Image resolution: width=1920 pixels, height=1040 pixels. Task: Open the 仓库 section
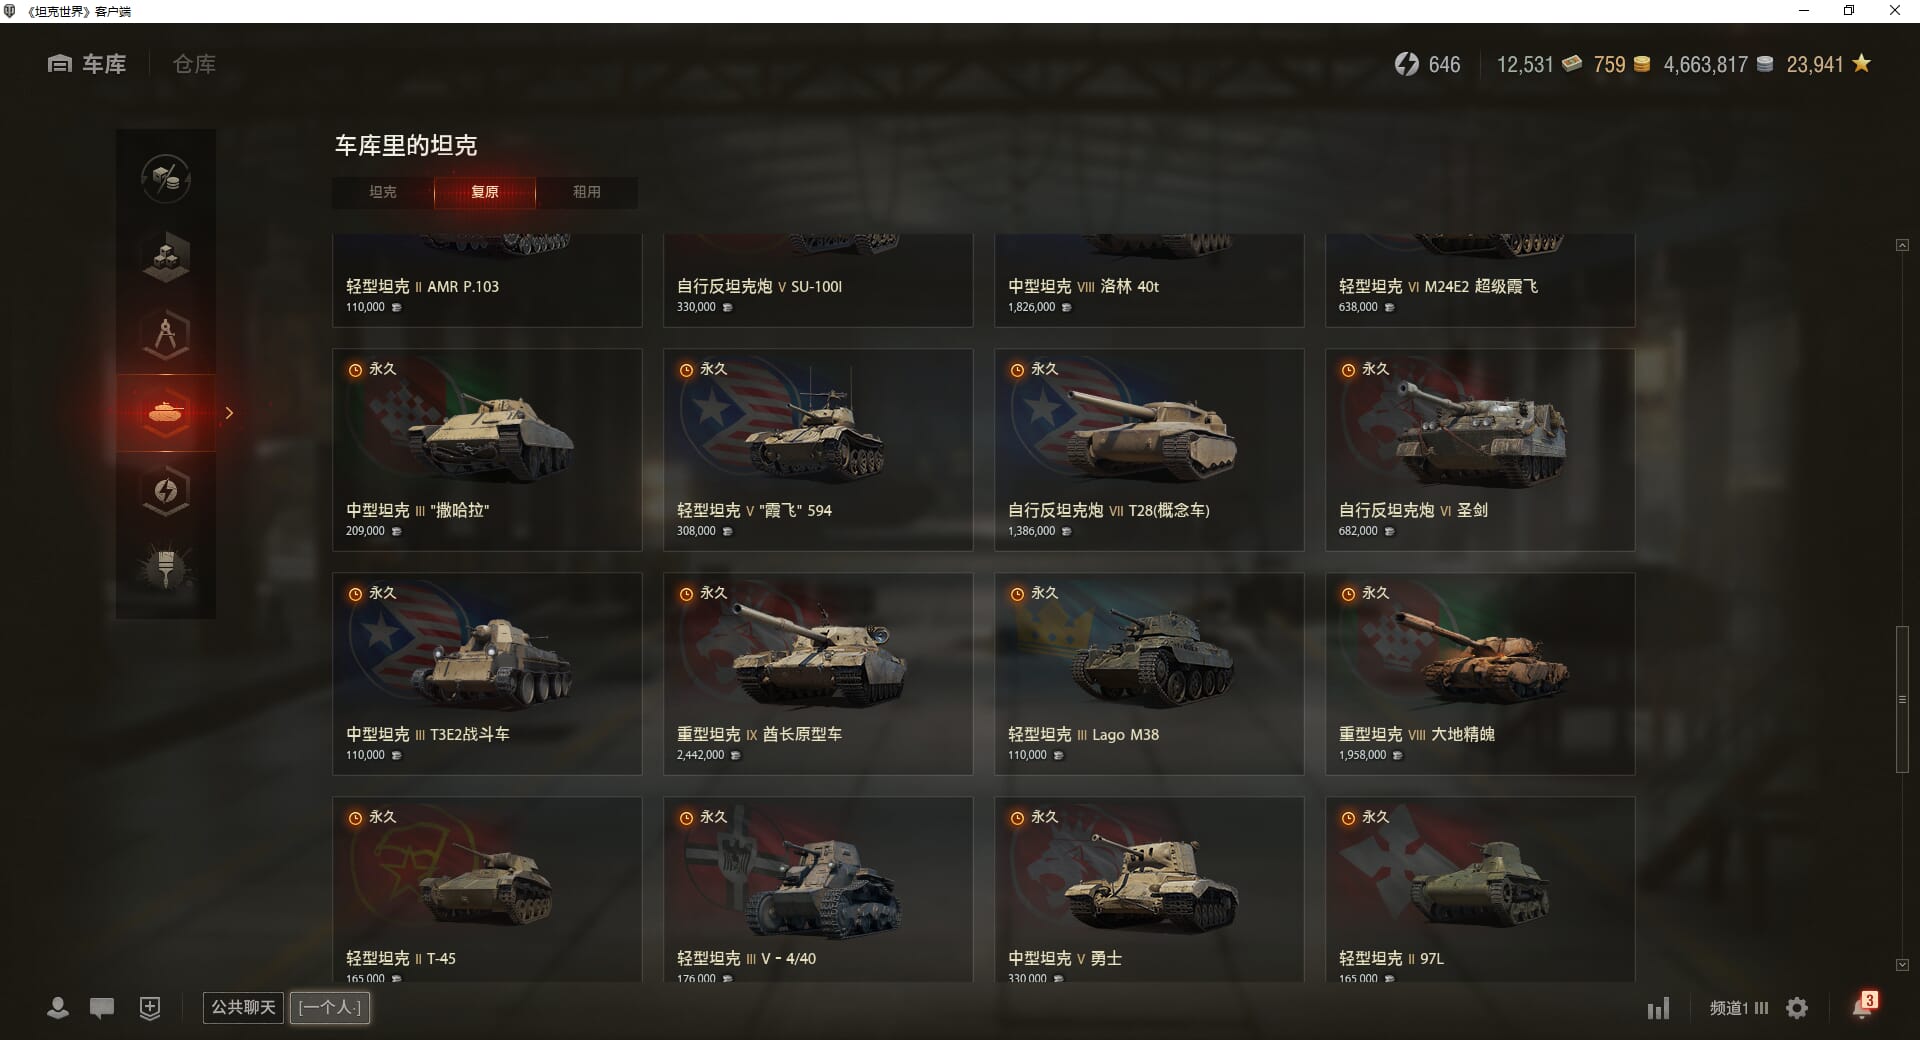194,64
